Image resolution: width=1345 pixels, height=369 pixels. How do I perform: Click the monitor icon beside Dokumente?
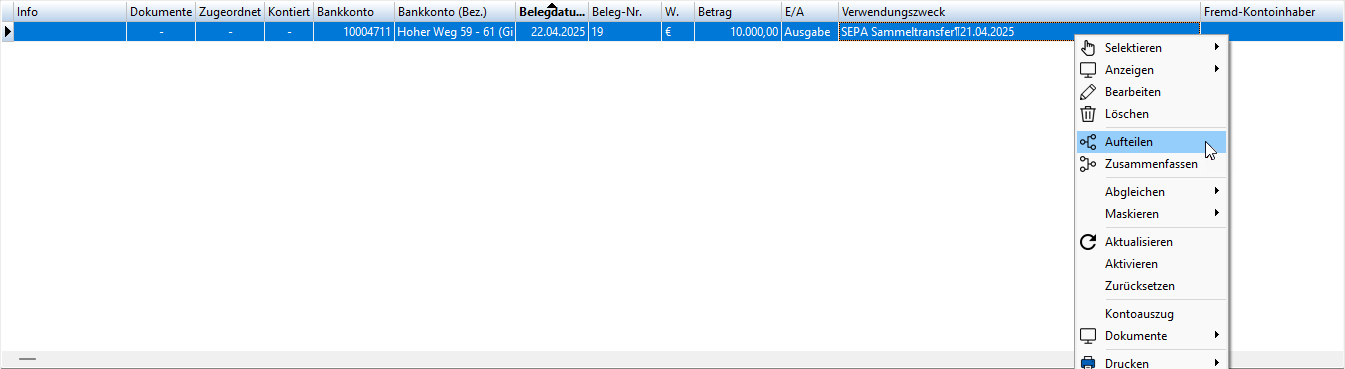click(x=1089, y=336)
